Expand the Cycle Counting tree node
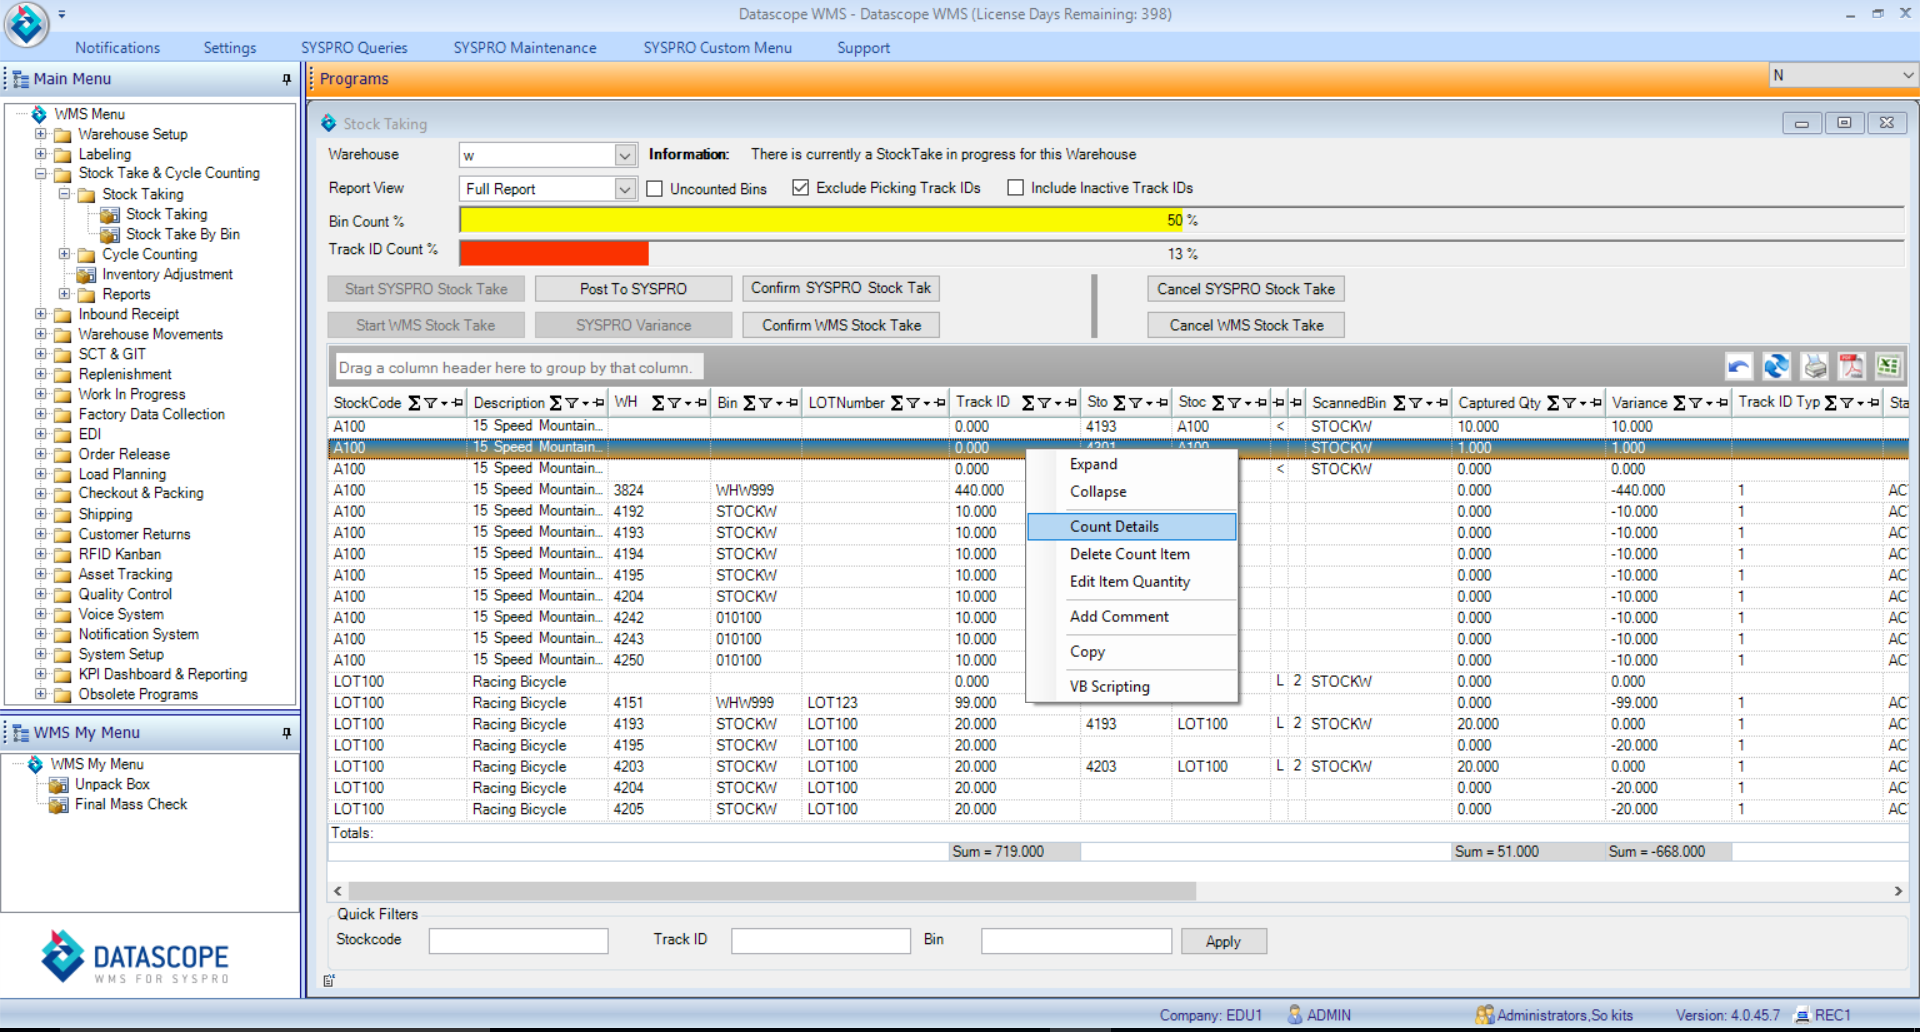1920x1032 pixels. (x=64, y=254)
